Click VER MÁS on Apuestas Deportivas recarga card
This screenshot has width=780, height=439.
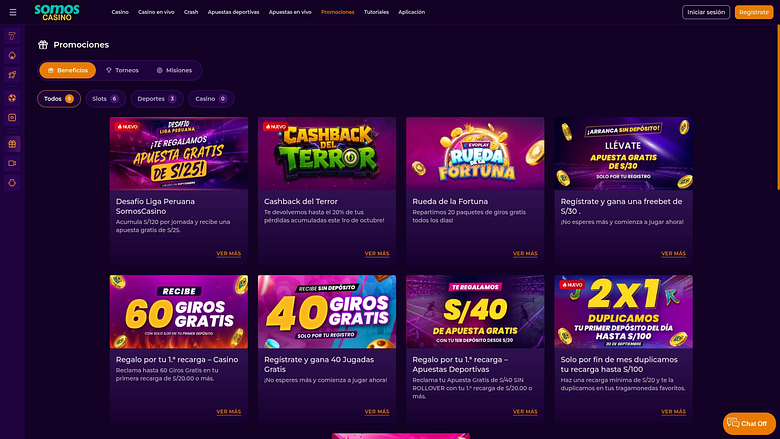pyautogui.click(x=525, y=412)
